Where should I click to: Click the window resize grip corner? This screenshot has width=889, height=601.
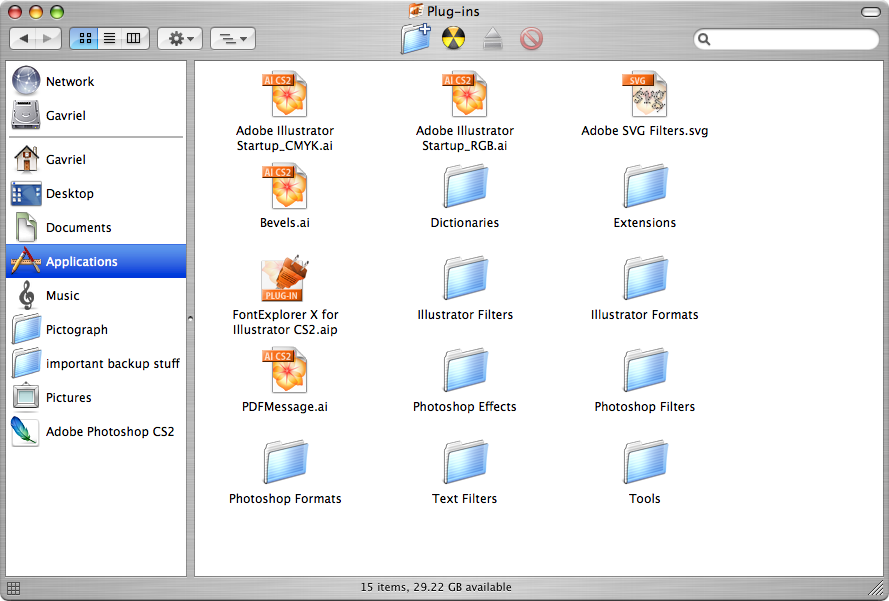pos(876,588)
